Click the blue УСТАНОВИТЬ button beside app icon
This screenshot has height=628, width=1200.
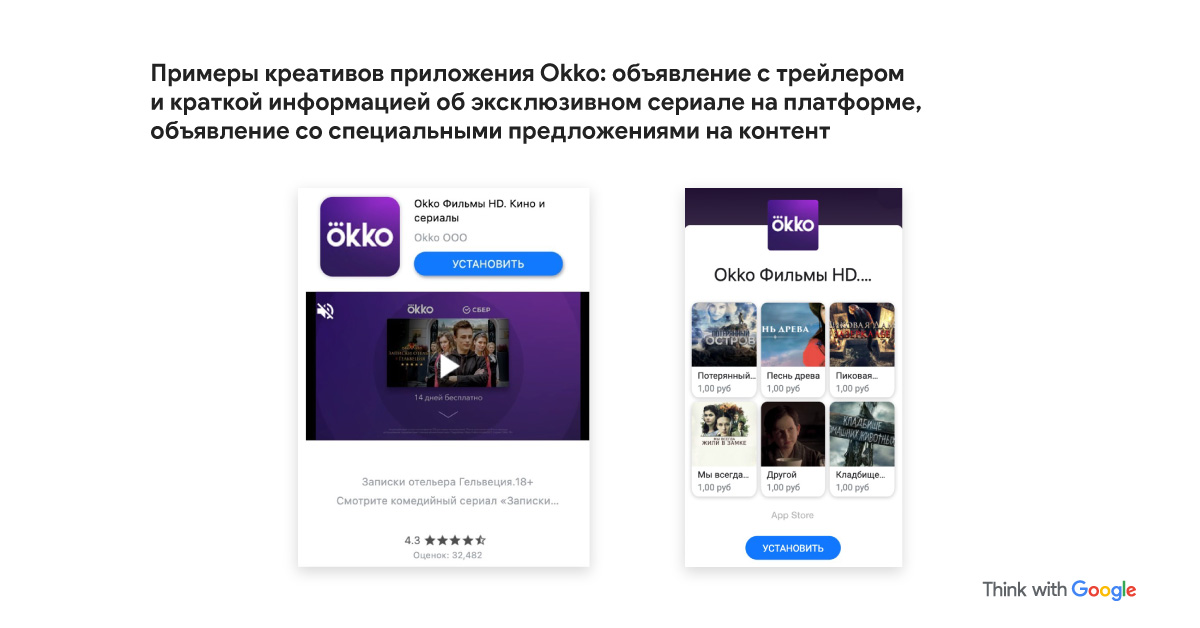click(488, 264)
